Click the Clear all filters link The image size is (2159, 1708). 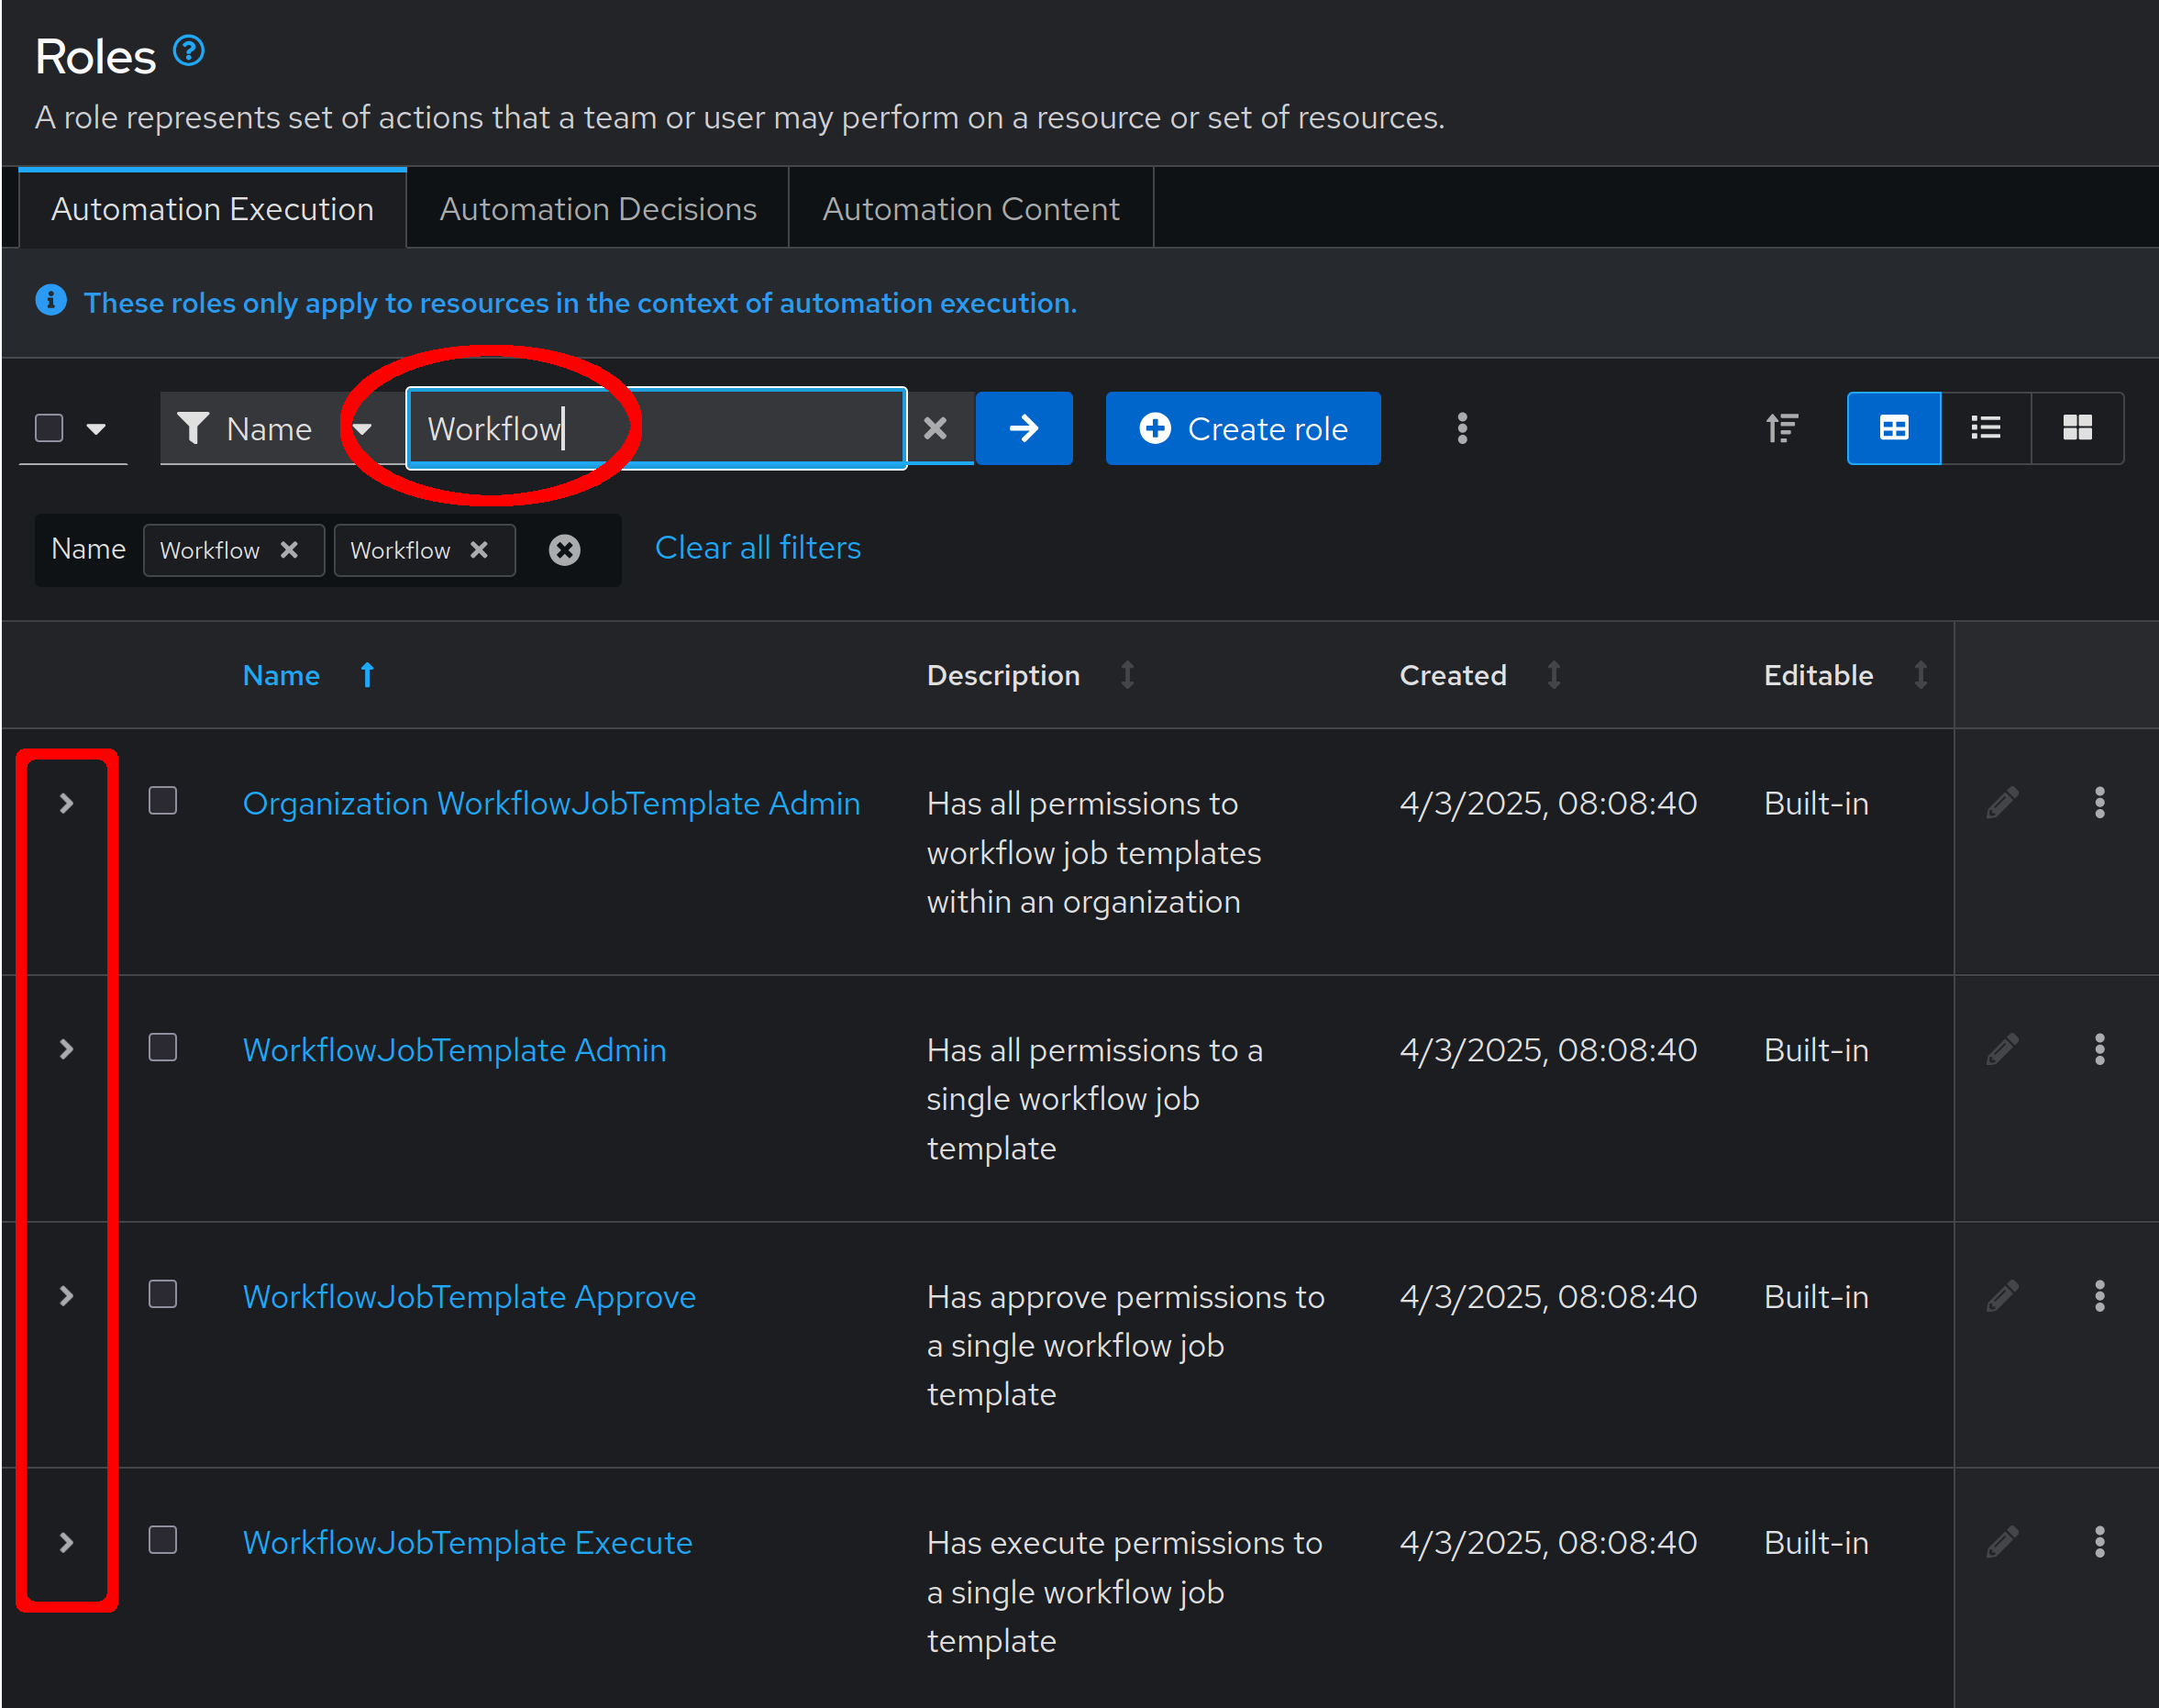757,548
